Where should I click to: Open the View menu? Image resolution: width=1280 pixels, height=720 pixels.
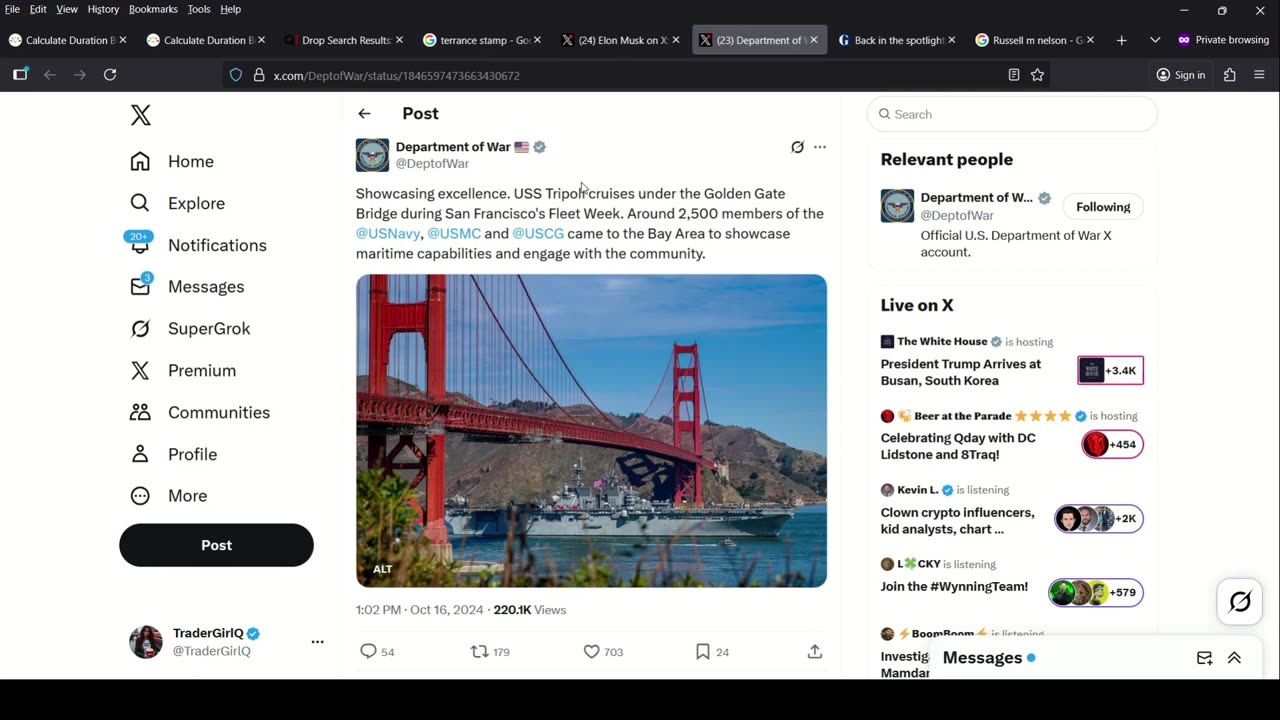click(67, 9)
